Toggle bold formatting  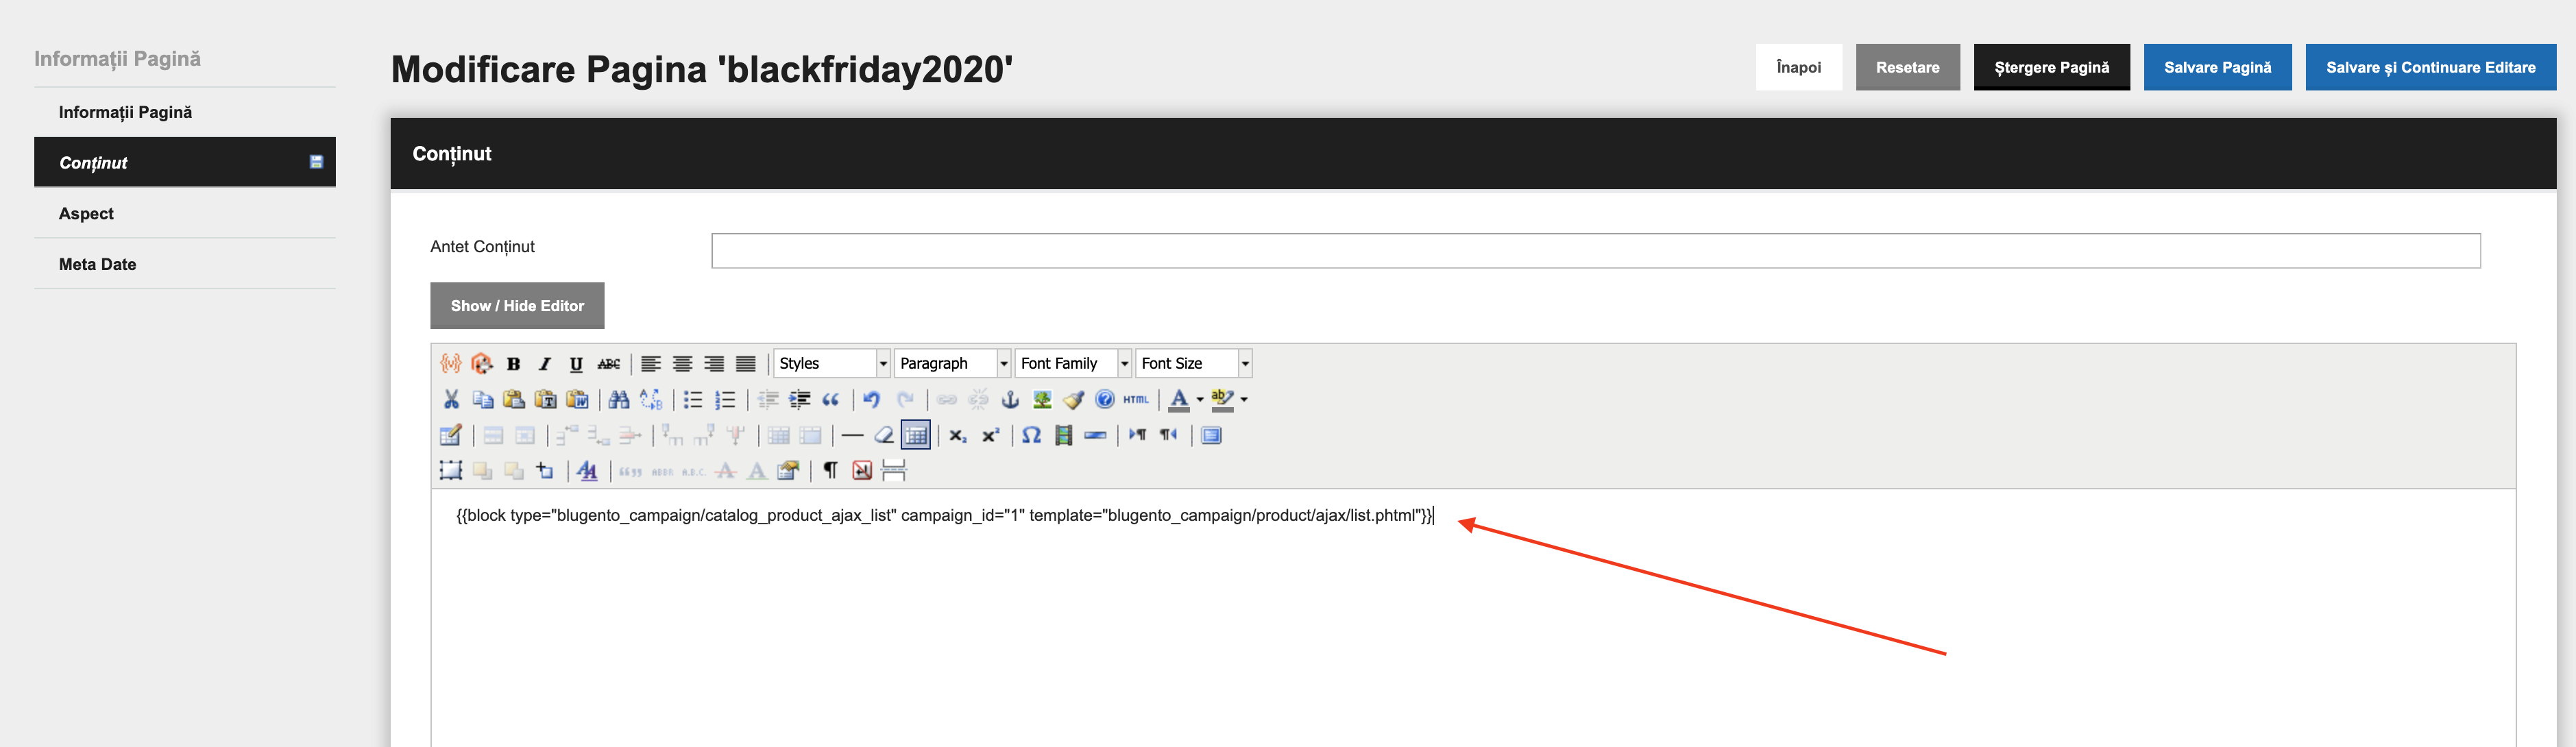514,363
